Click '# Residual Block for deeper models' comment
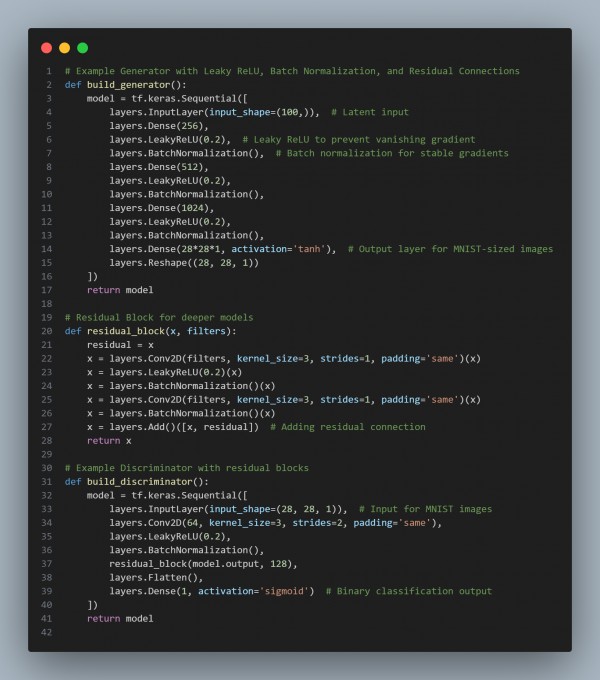 159,317
